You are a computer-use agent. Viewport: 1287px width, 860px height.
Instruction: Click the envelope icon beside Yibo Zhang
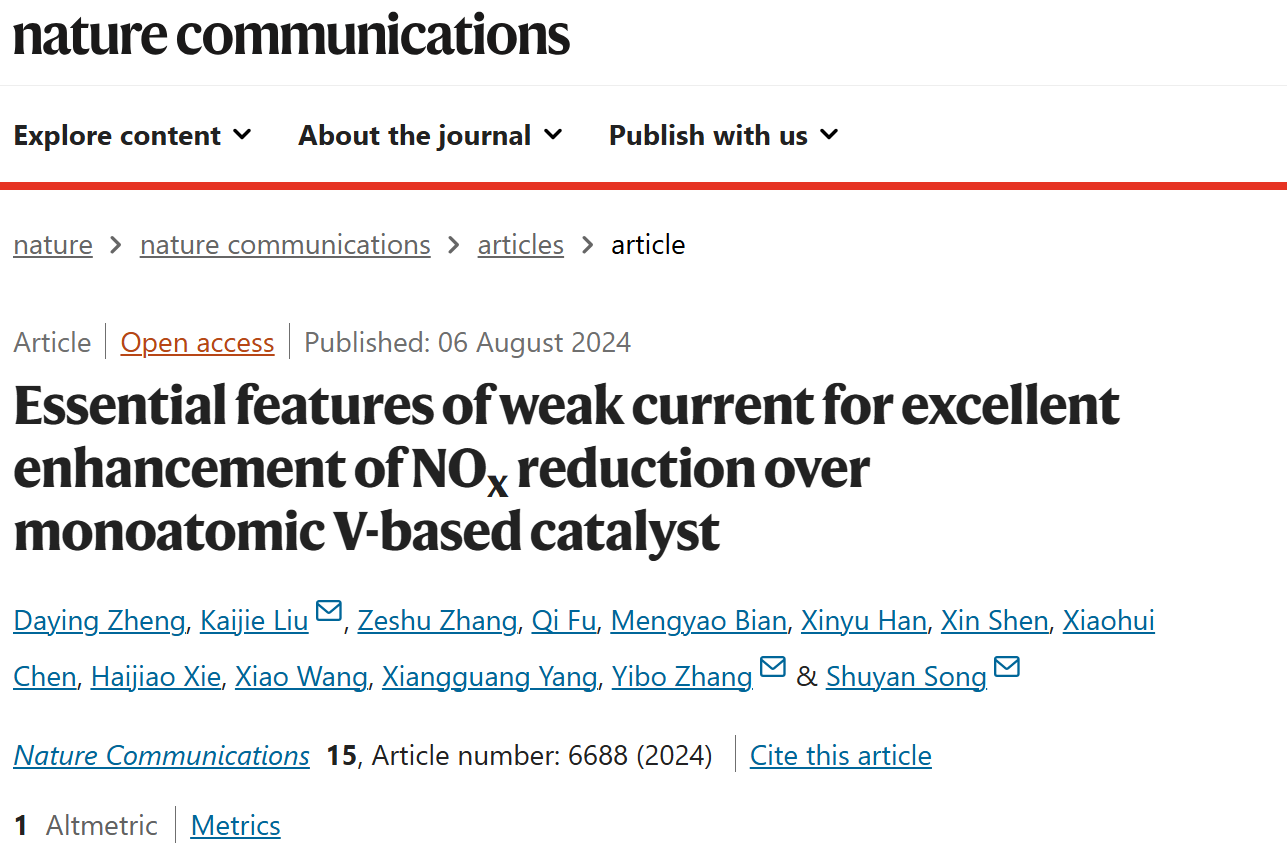[x=773, y=667]
